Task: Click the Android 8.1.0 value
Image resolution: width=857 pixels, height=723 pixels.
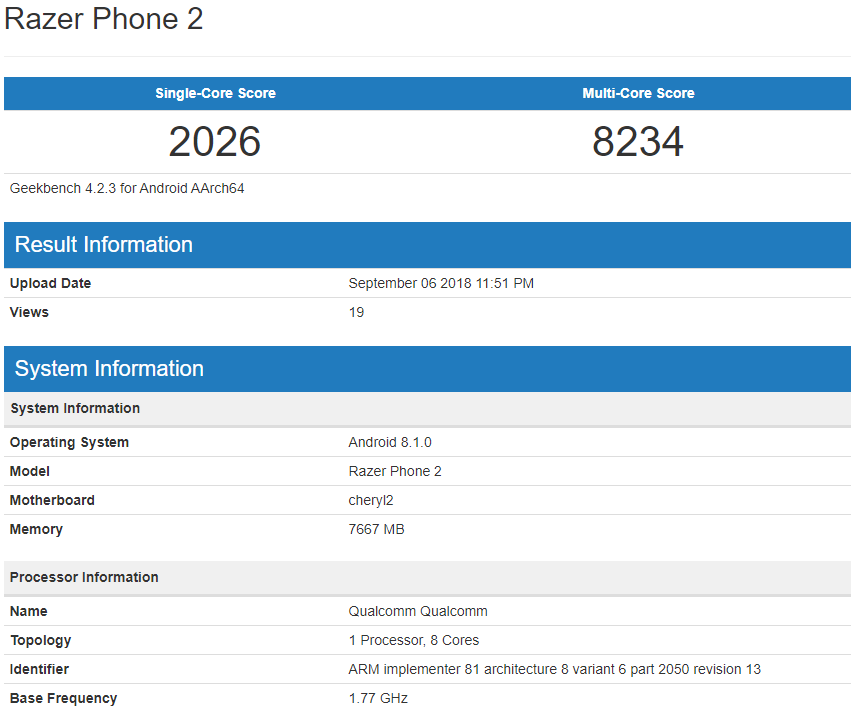Action: point(389,442)
